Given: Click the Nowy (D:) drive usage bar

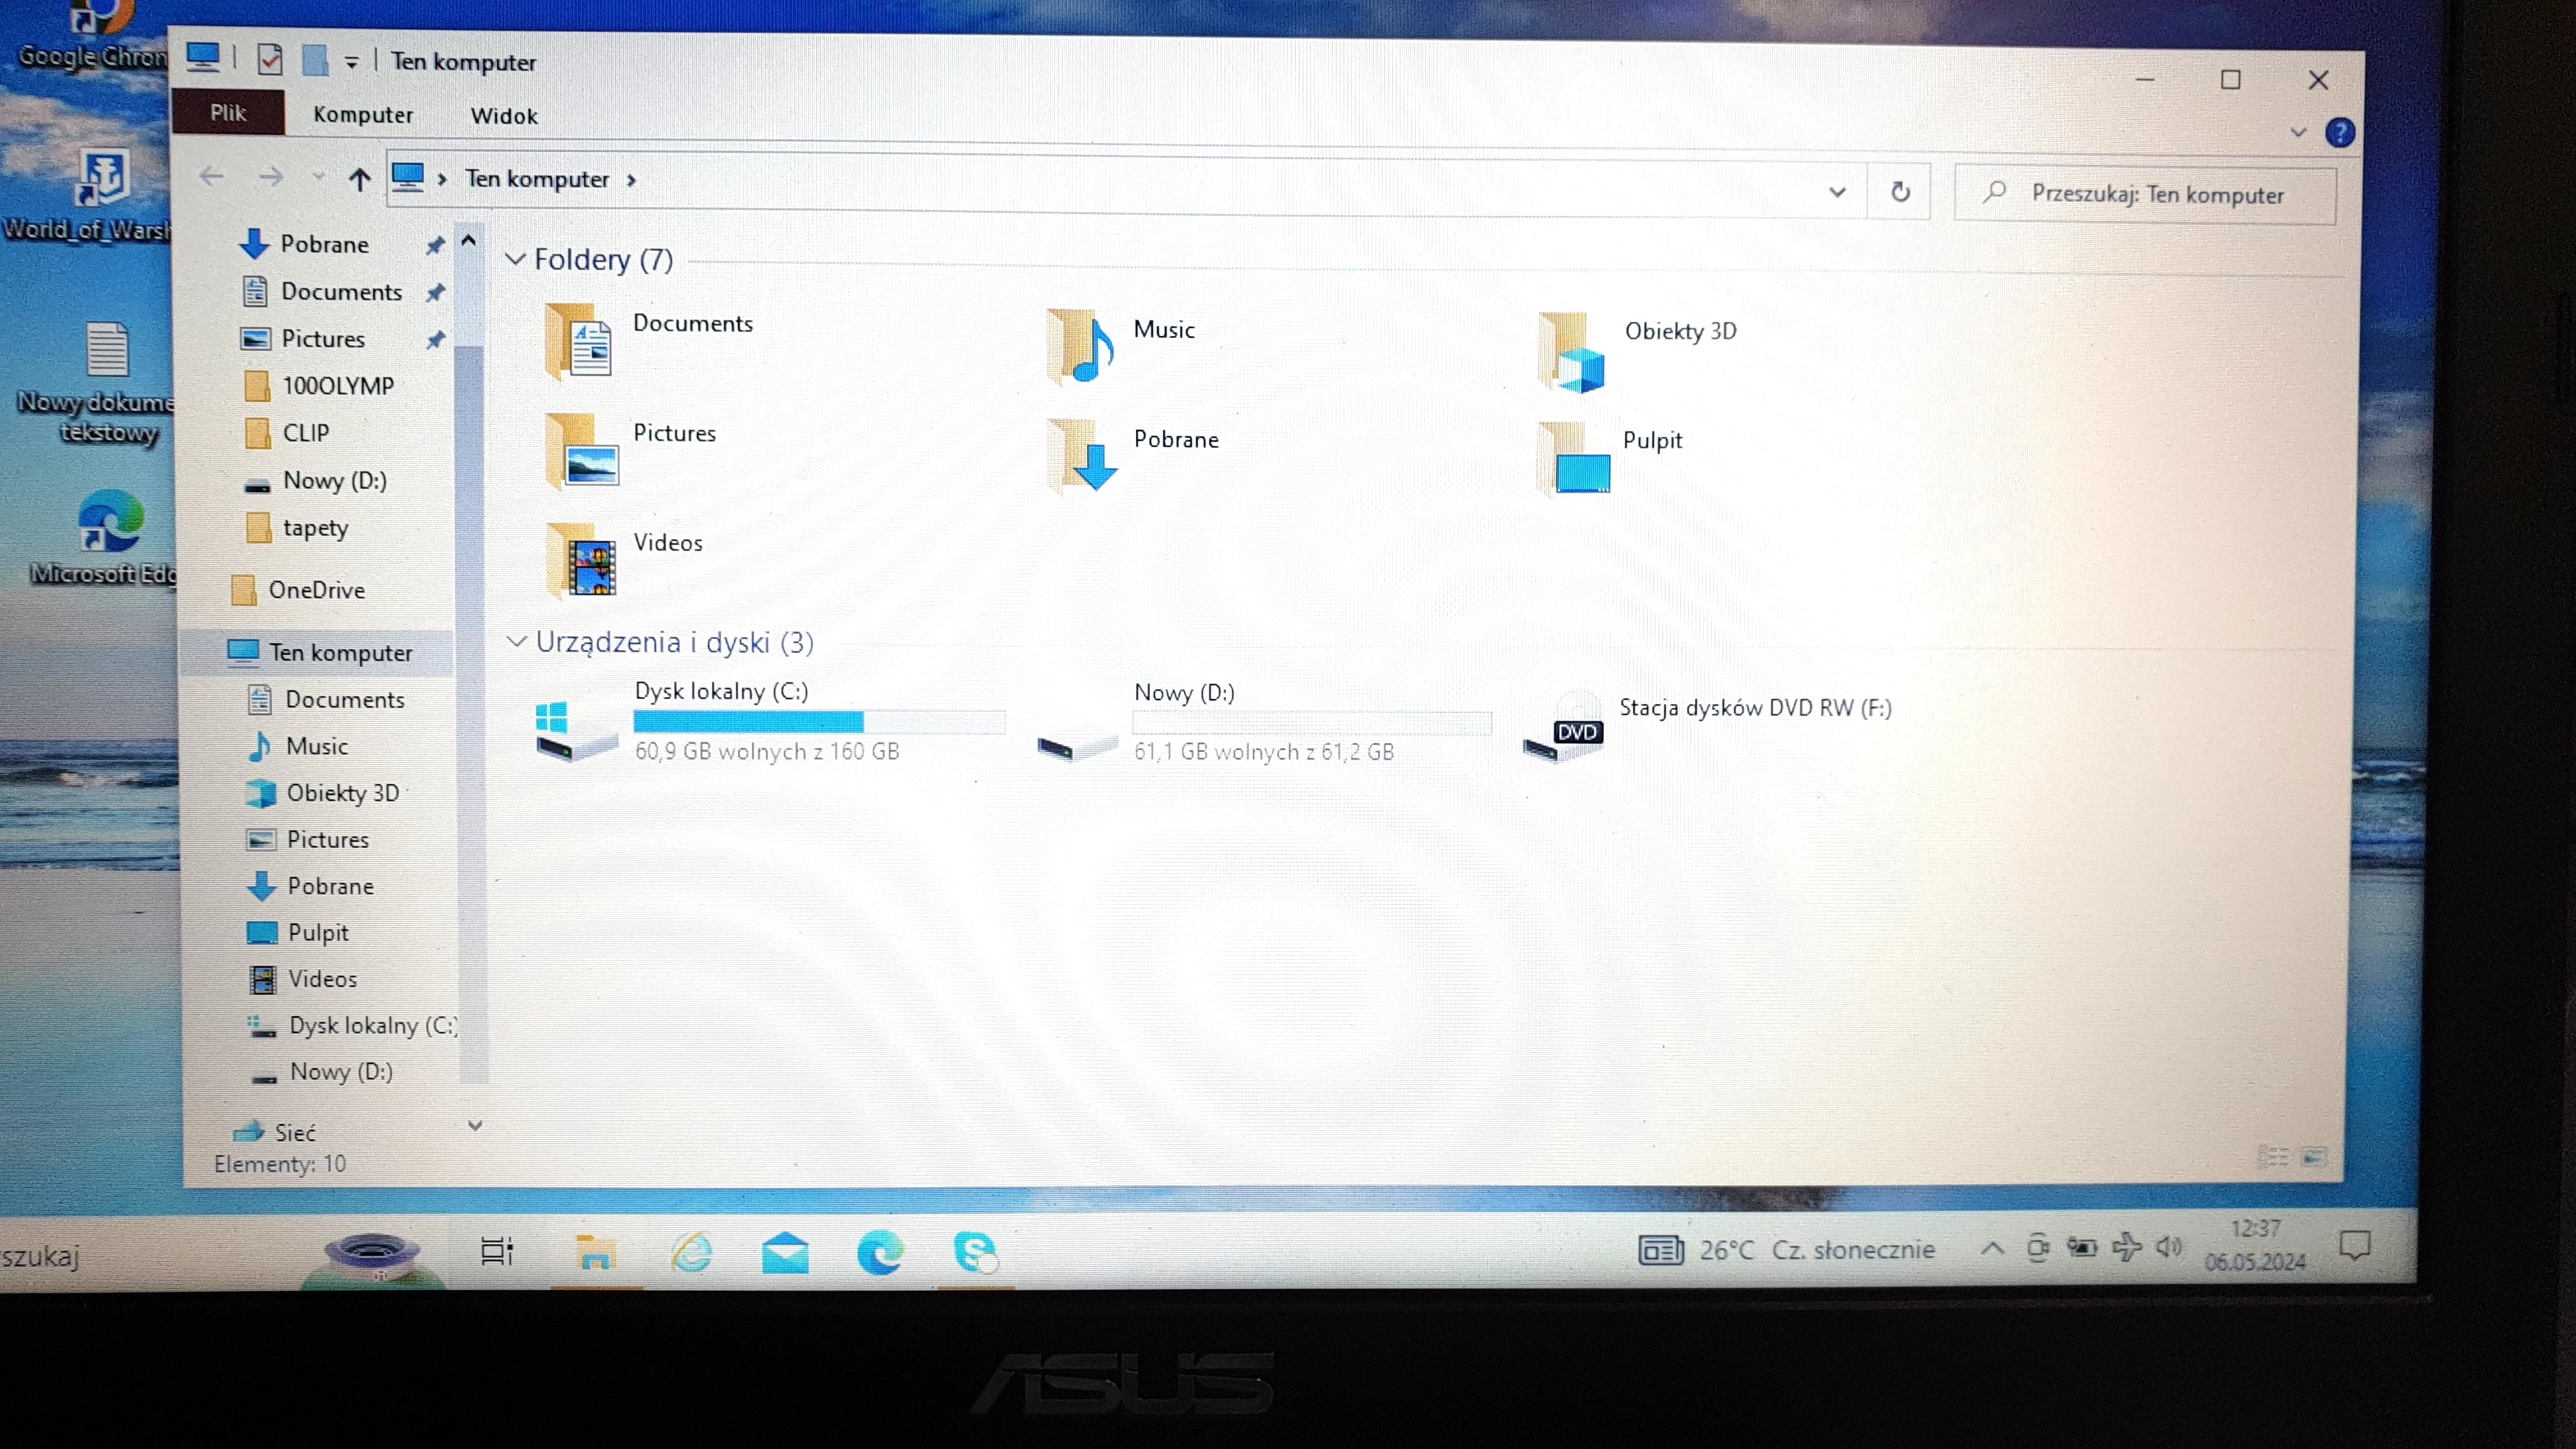Looking at the screenshot, I should click(x=1312, y=722).
